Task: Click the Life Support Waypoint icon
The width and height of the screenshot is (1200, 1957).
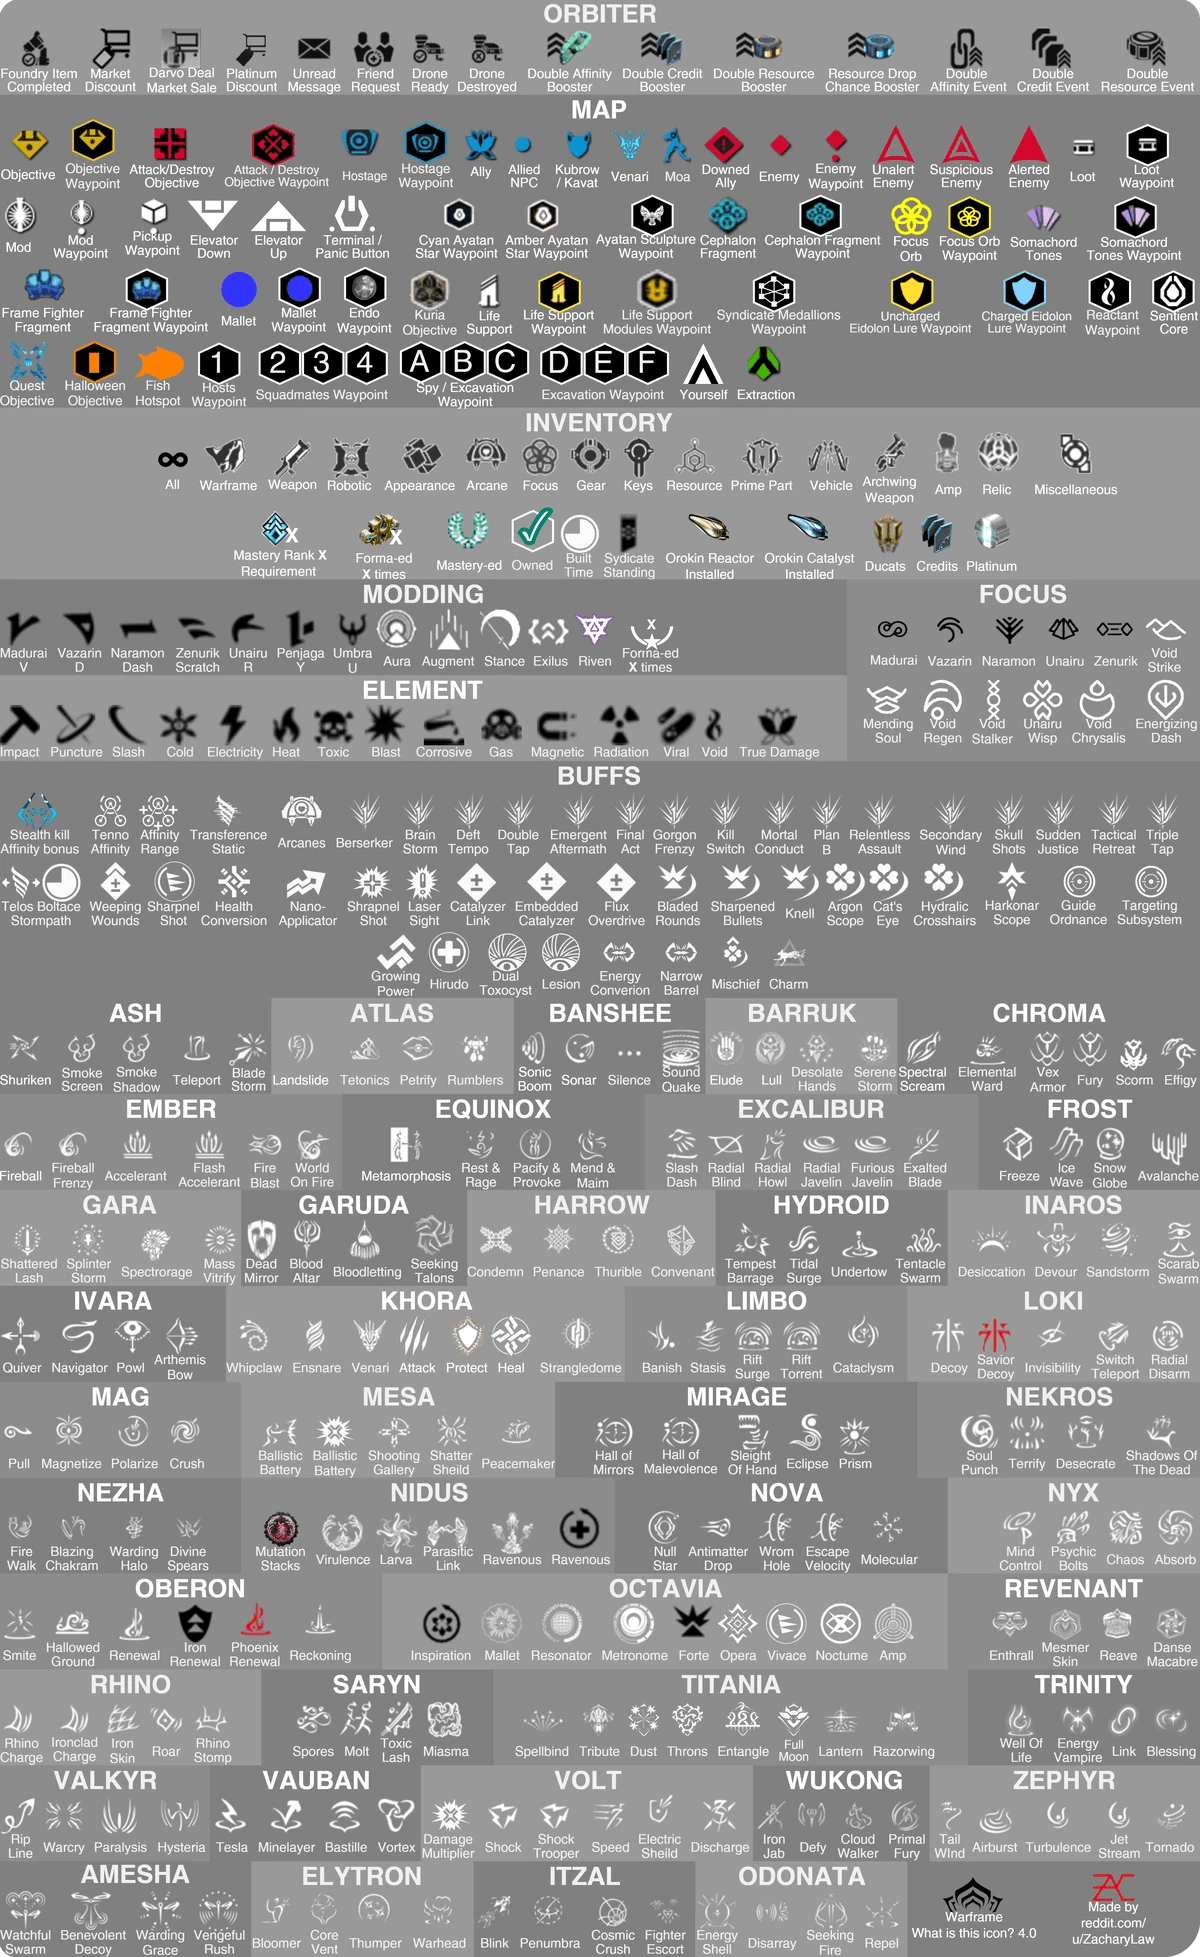Action: click(558, 291)
